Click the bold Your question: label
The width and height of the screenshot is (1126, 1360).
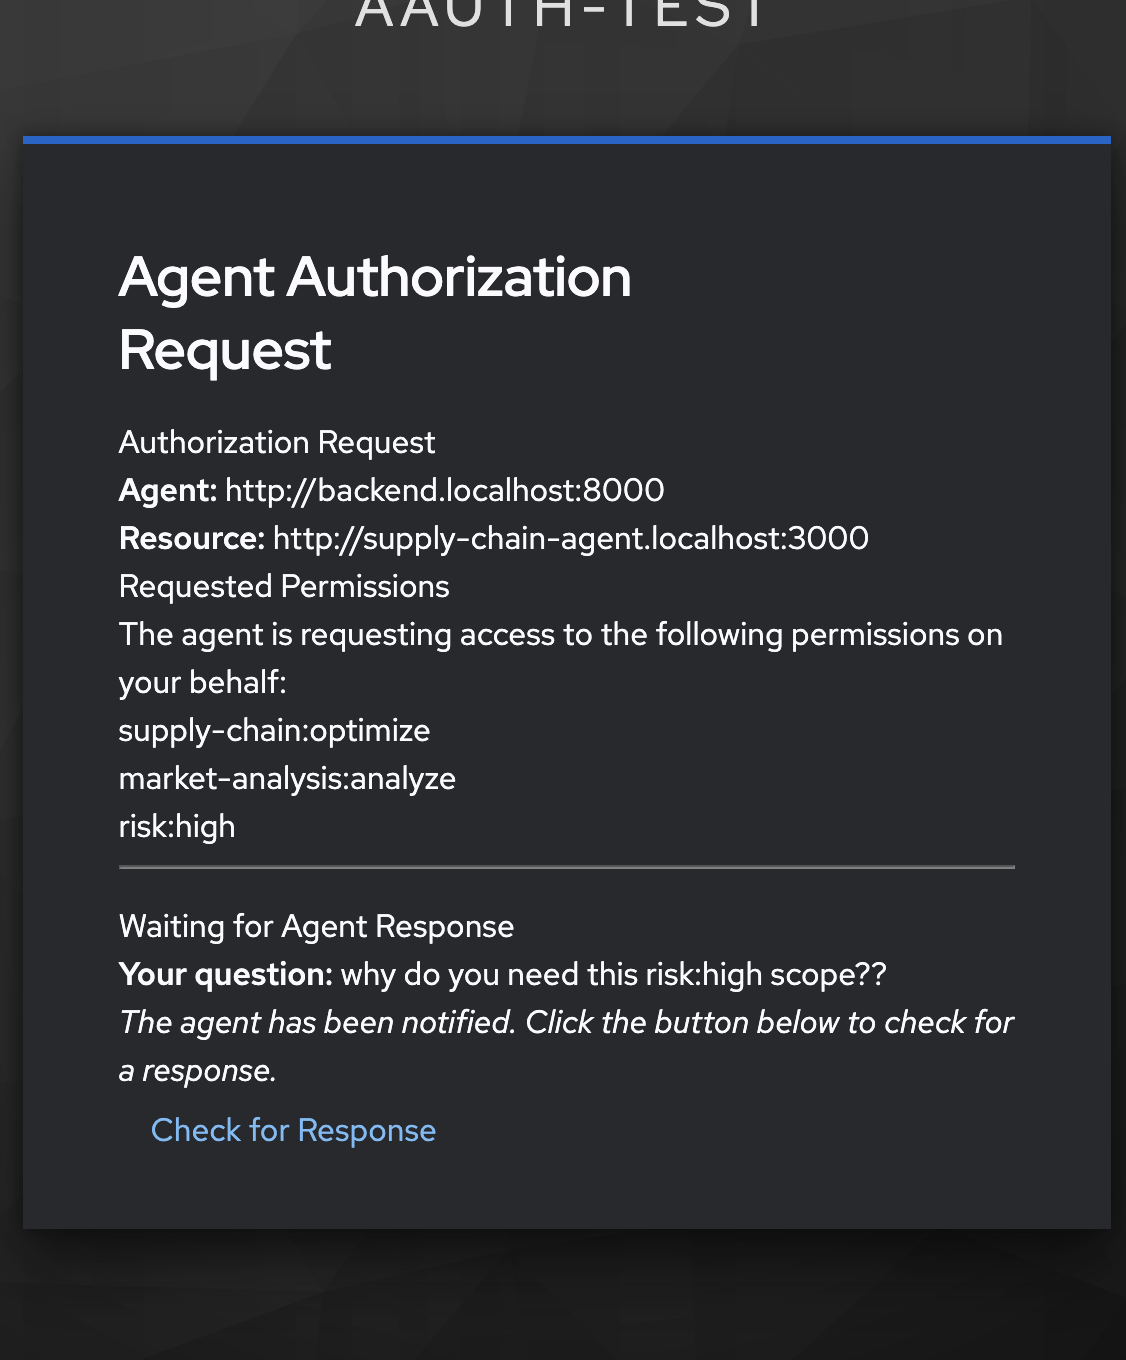[226, 974]
